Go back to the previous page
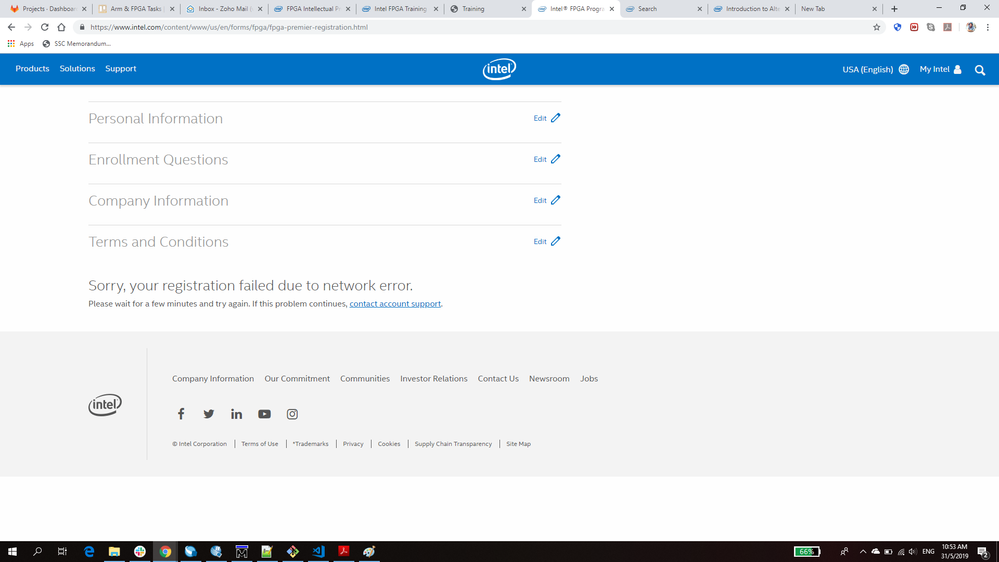 (11, 27)
